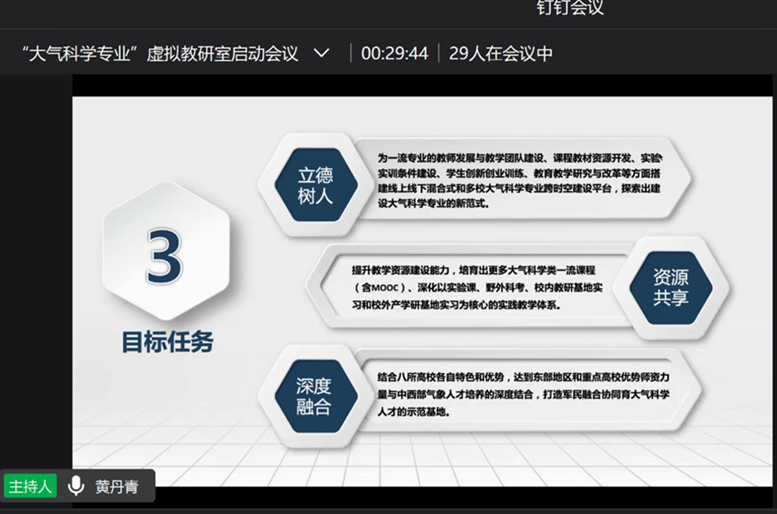Image resolution: width=777 pixels, height=514 pixels.
Task: Click the green 主持人 host badge
Action: [30, 486]
